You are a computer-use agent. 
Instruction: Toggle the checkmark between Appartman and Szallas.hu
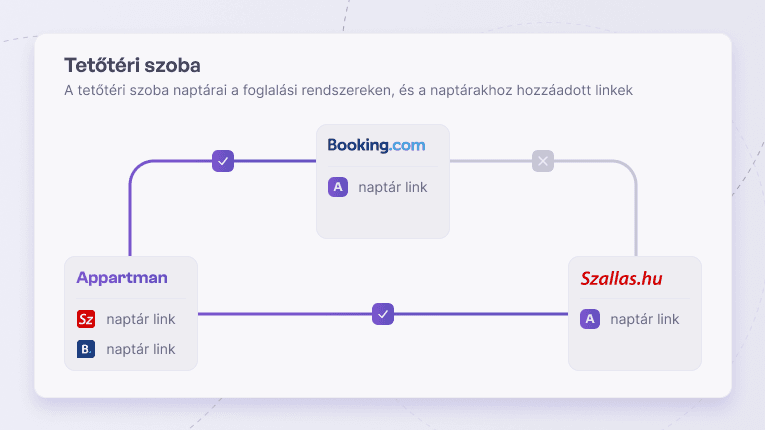pos(383,314)
